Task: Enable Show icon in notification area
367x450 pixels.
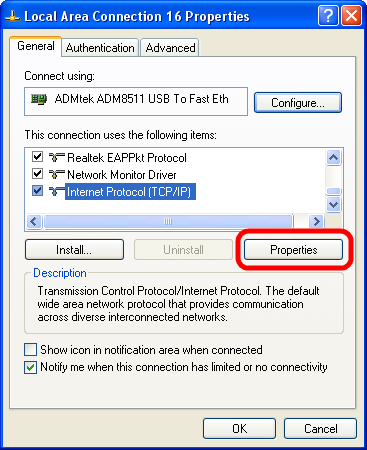Action: tap(30, 350)
